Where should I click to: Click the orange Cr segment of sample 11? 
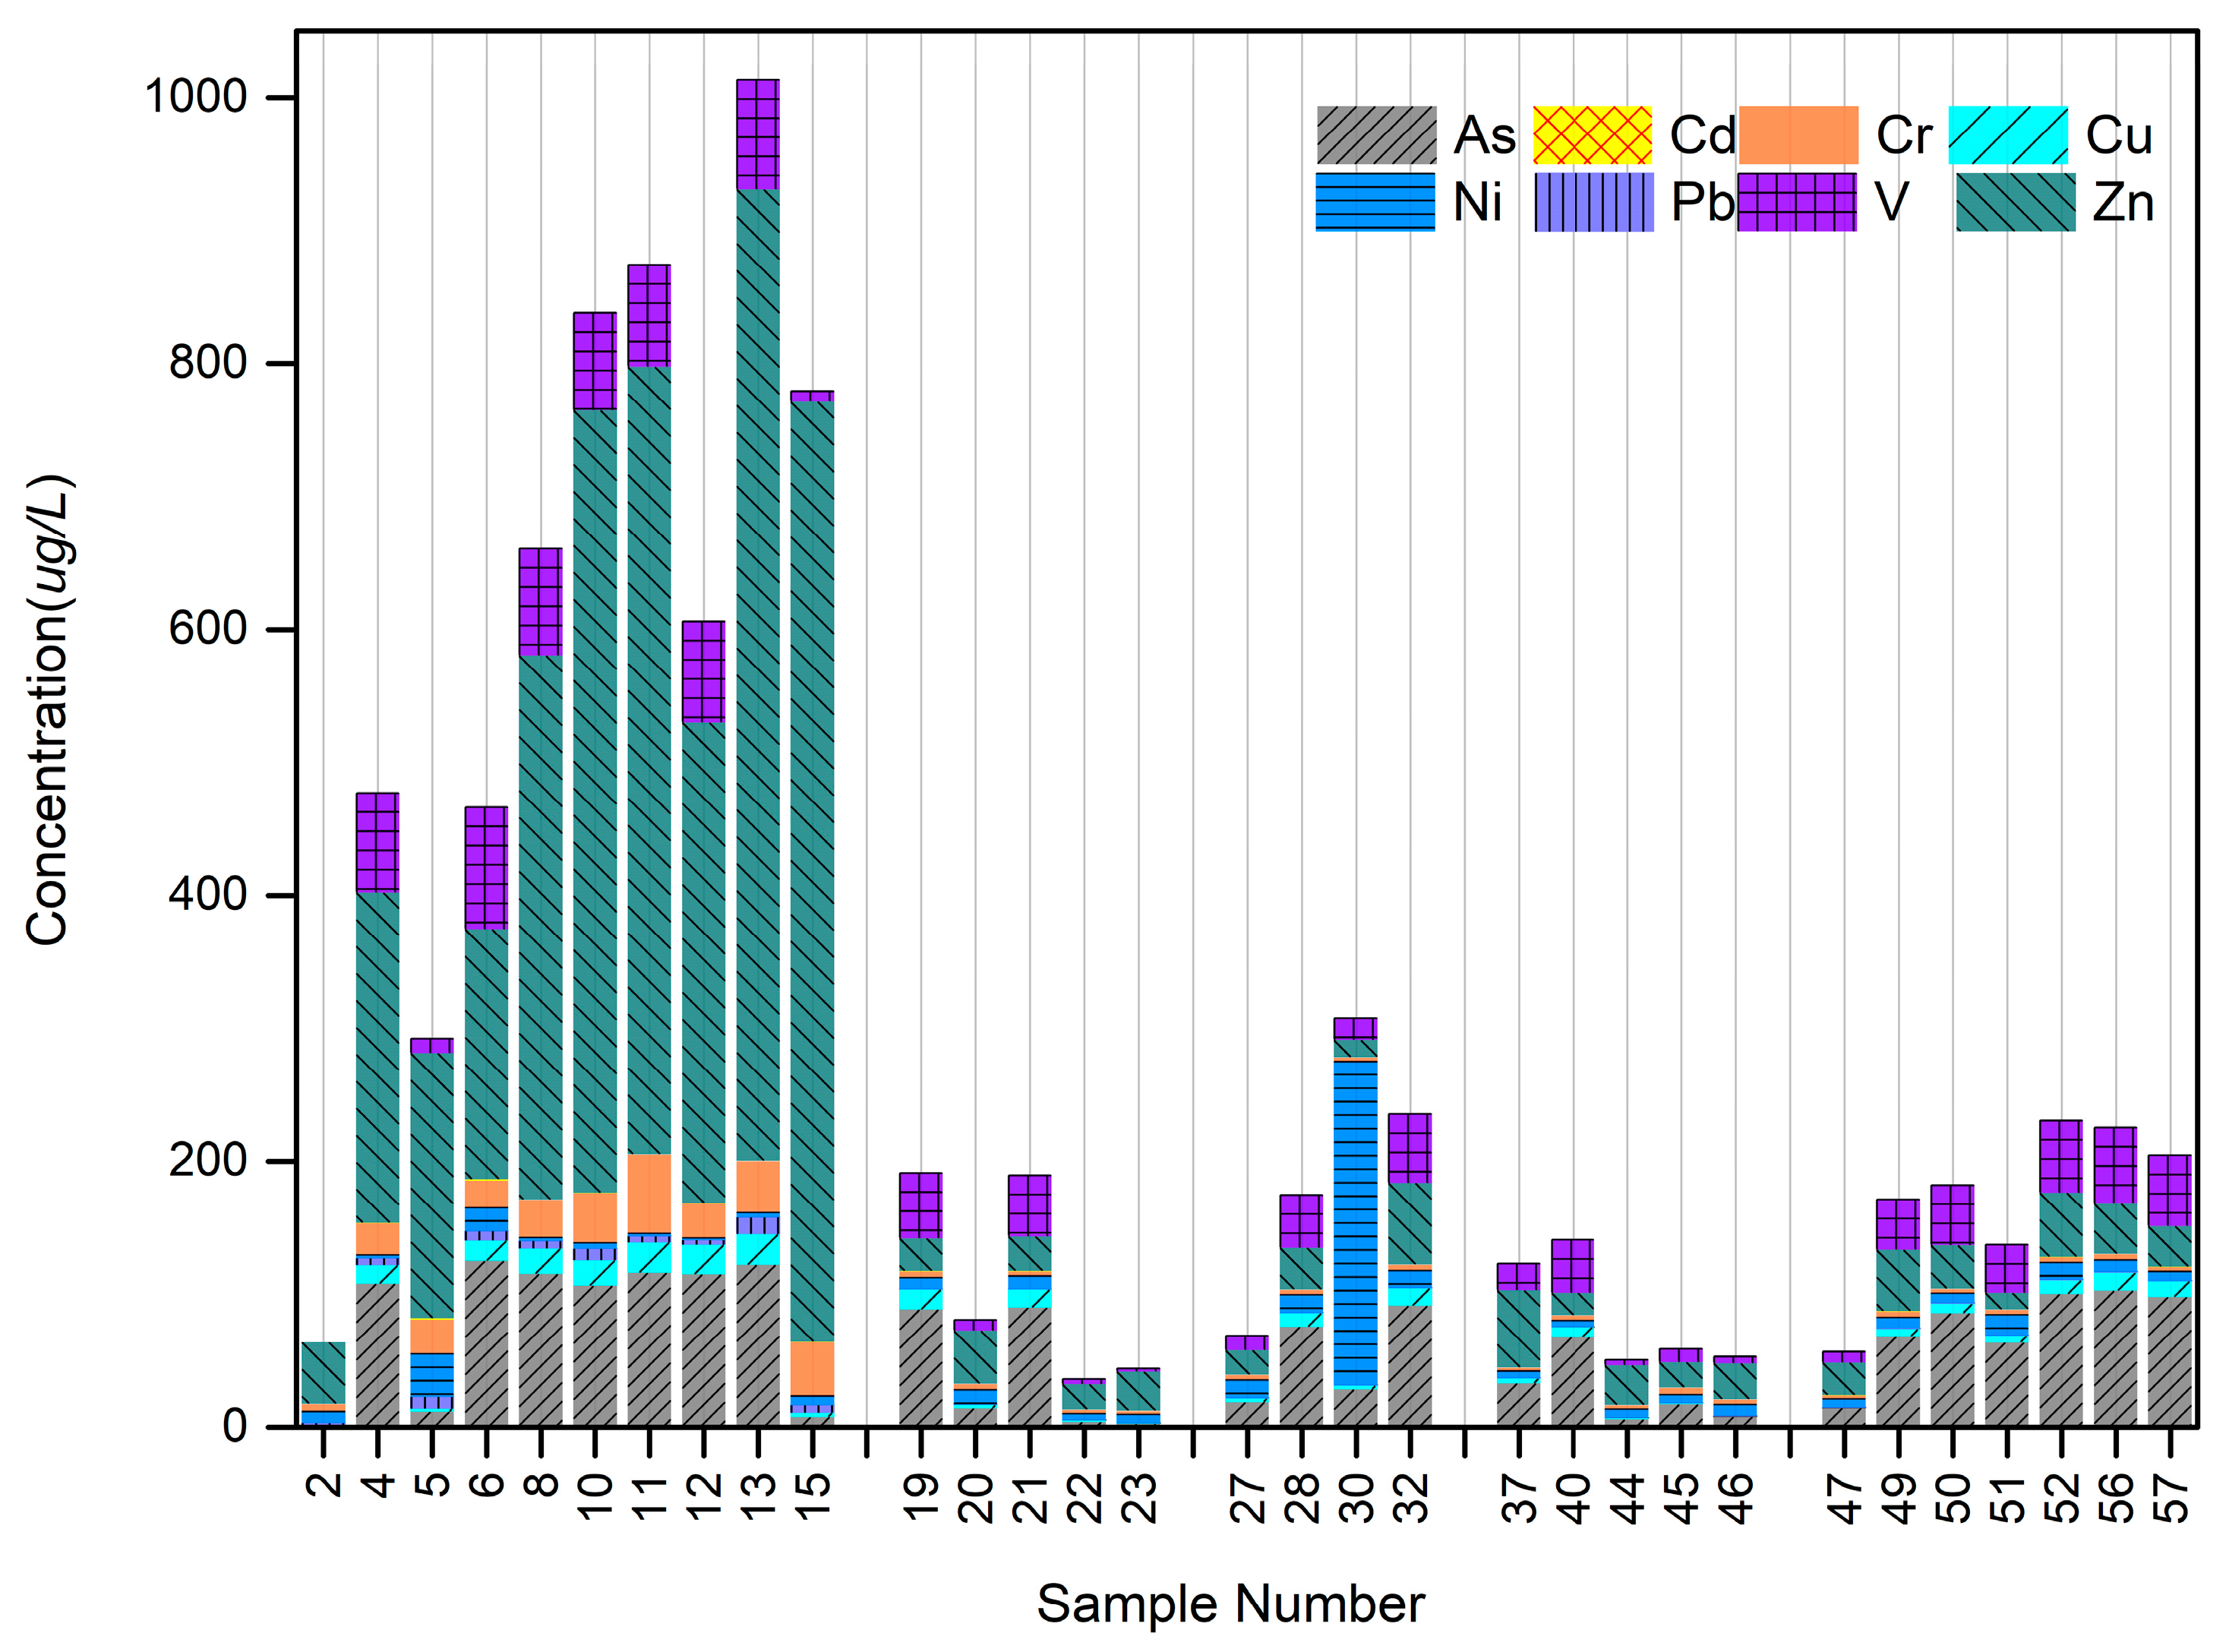pyautogui.click(x=649, y=1193)
